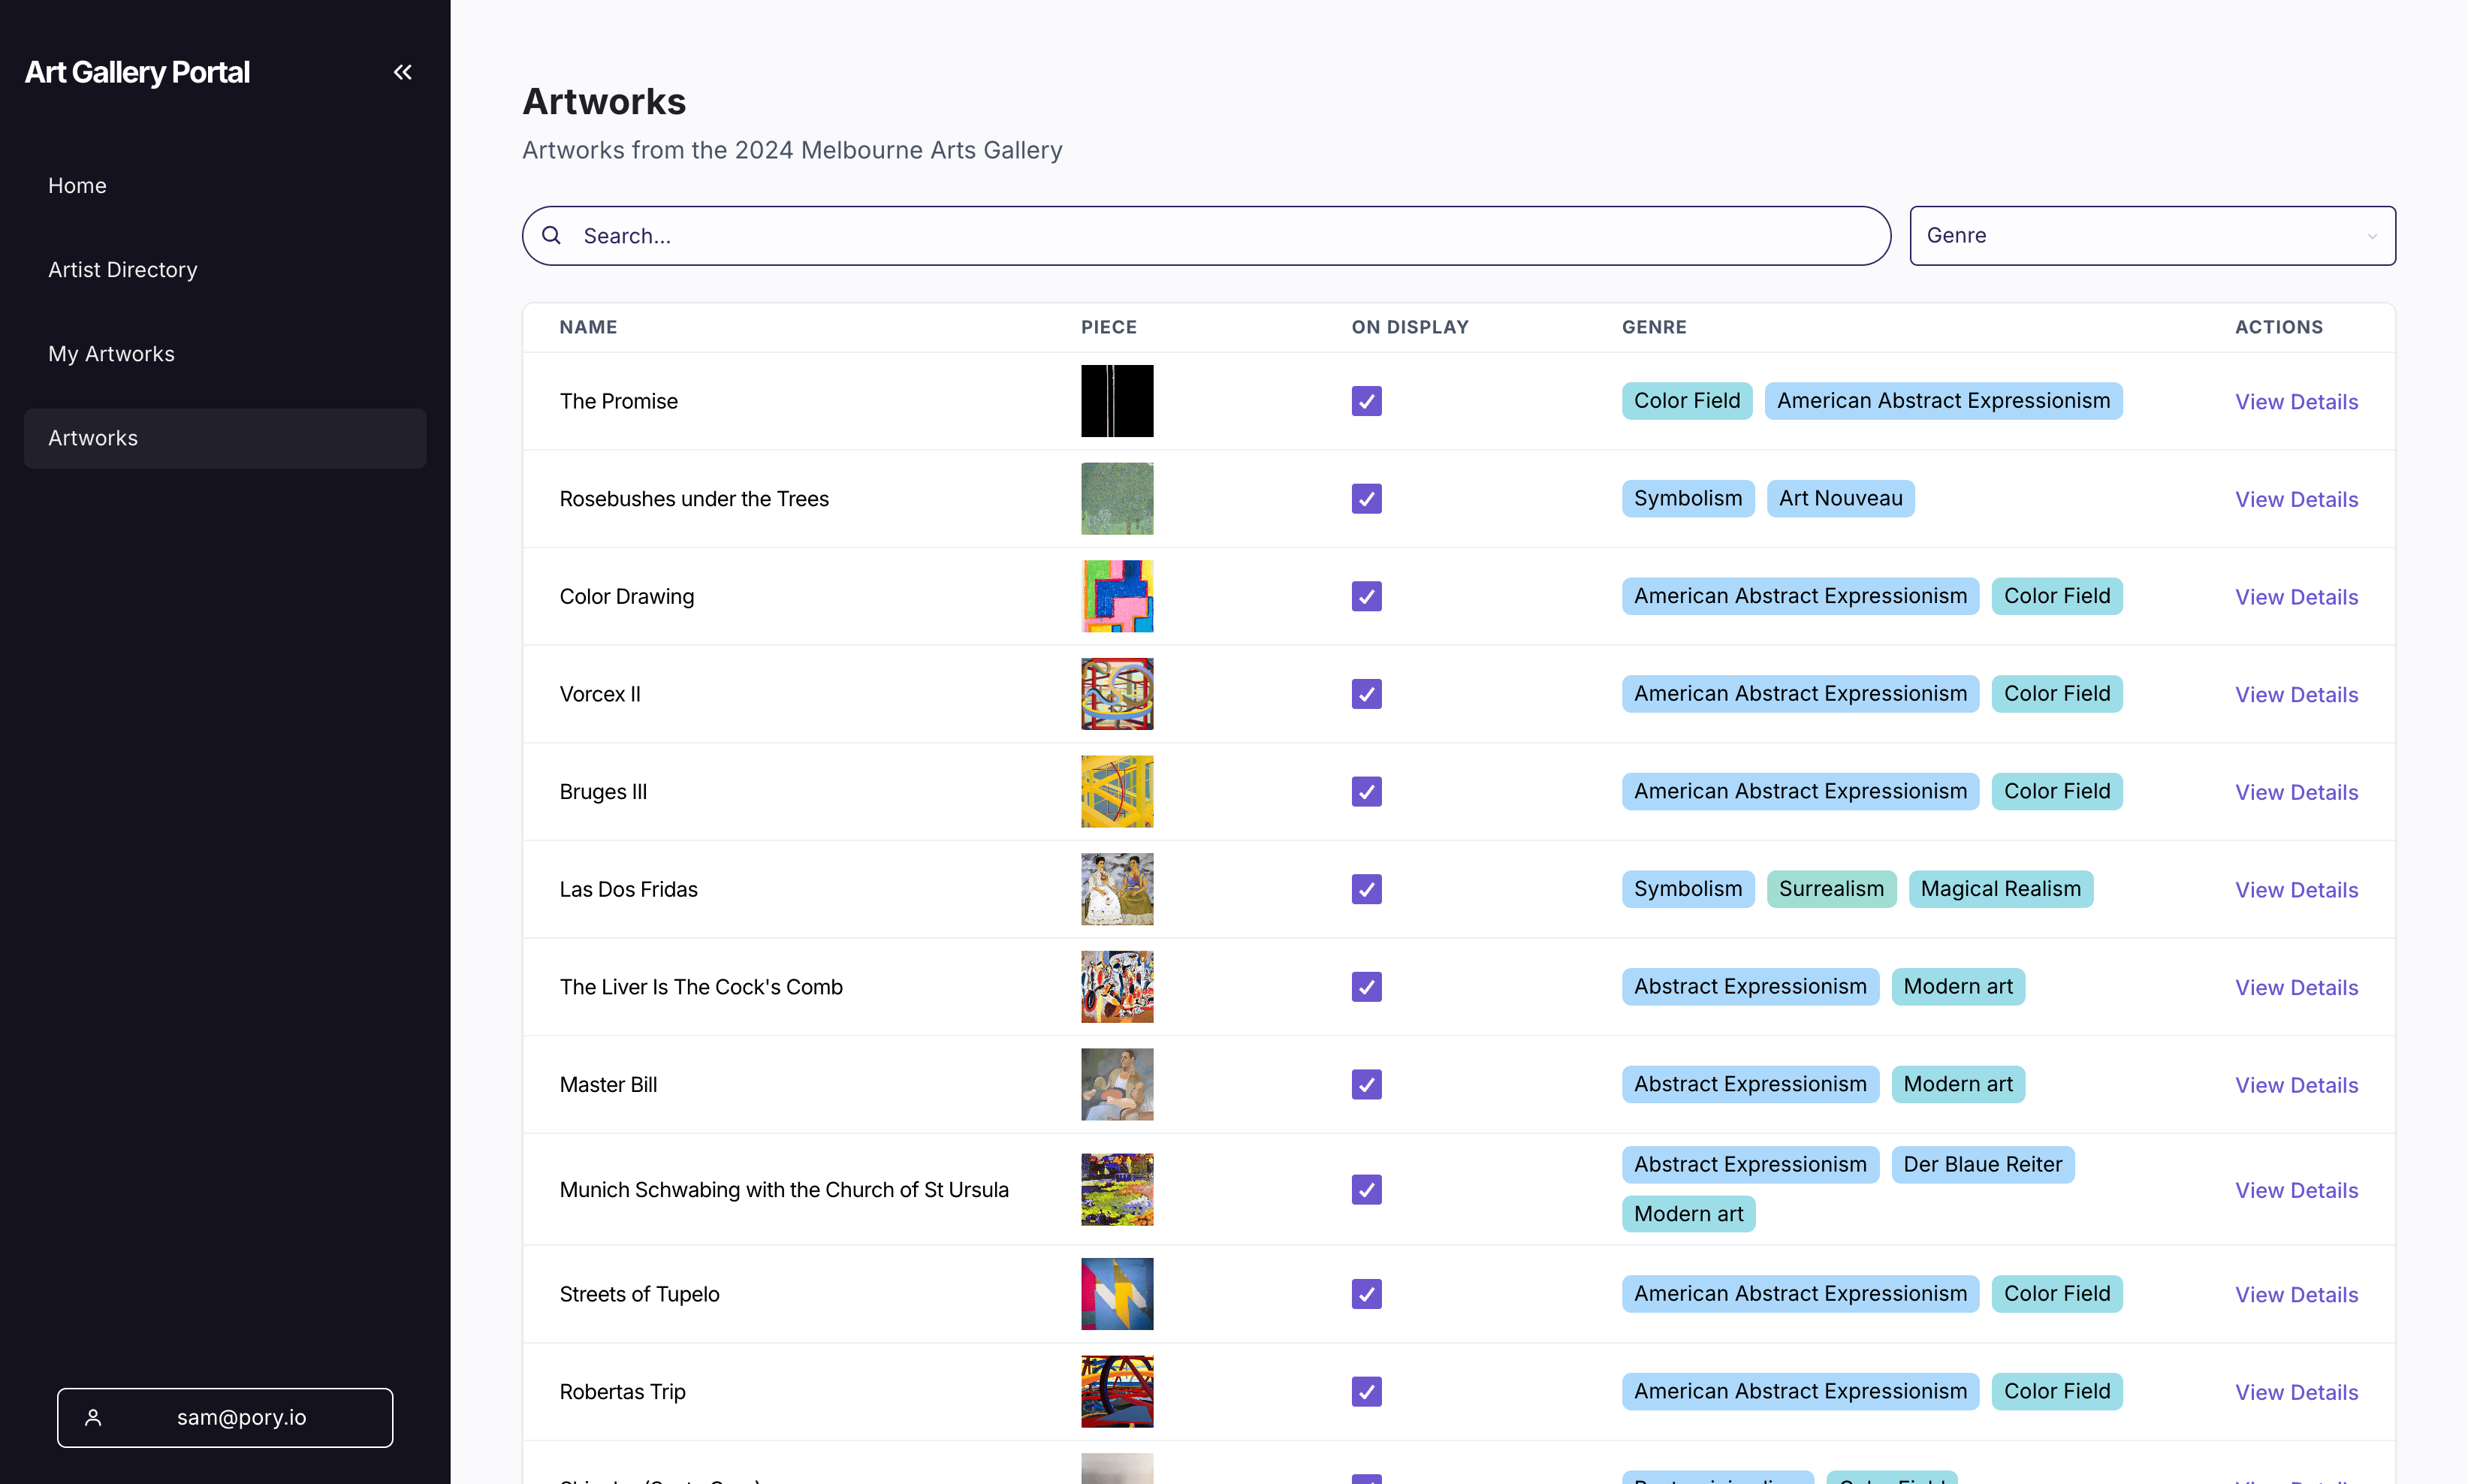Click the Artist Directory sidebar icon
This screenshot has width=2468, height=1484.
[x=122, y=268]
